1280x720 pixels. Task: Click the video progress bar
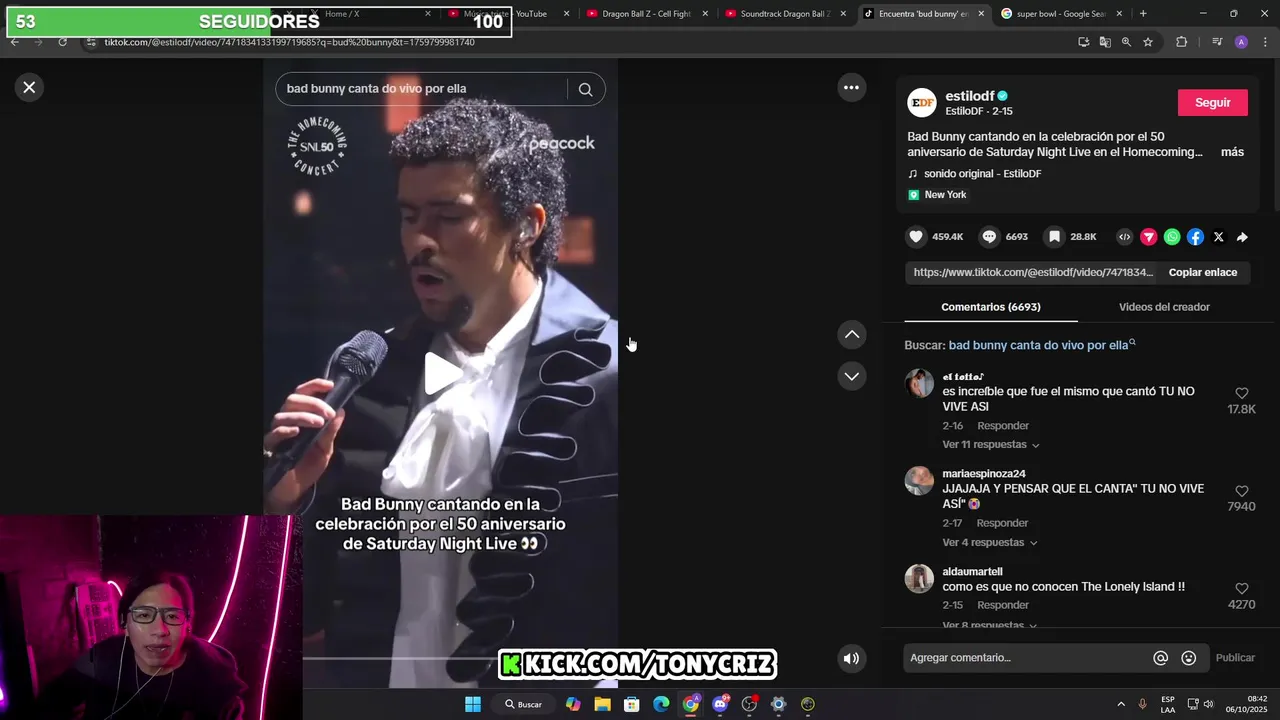coord(441,658)
